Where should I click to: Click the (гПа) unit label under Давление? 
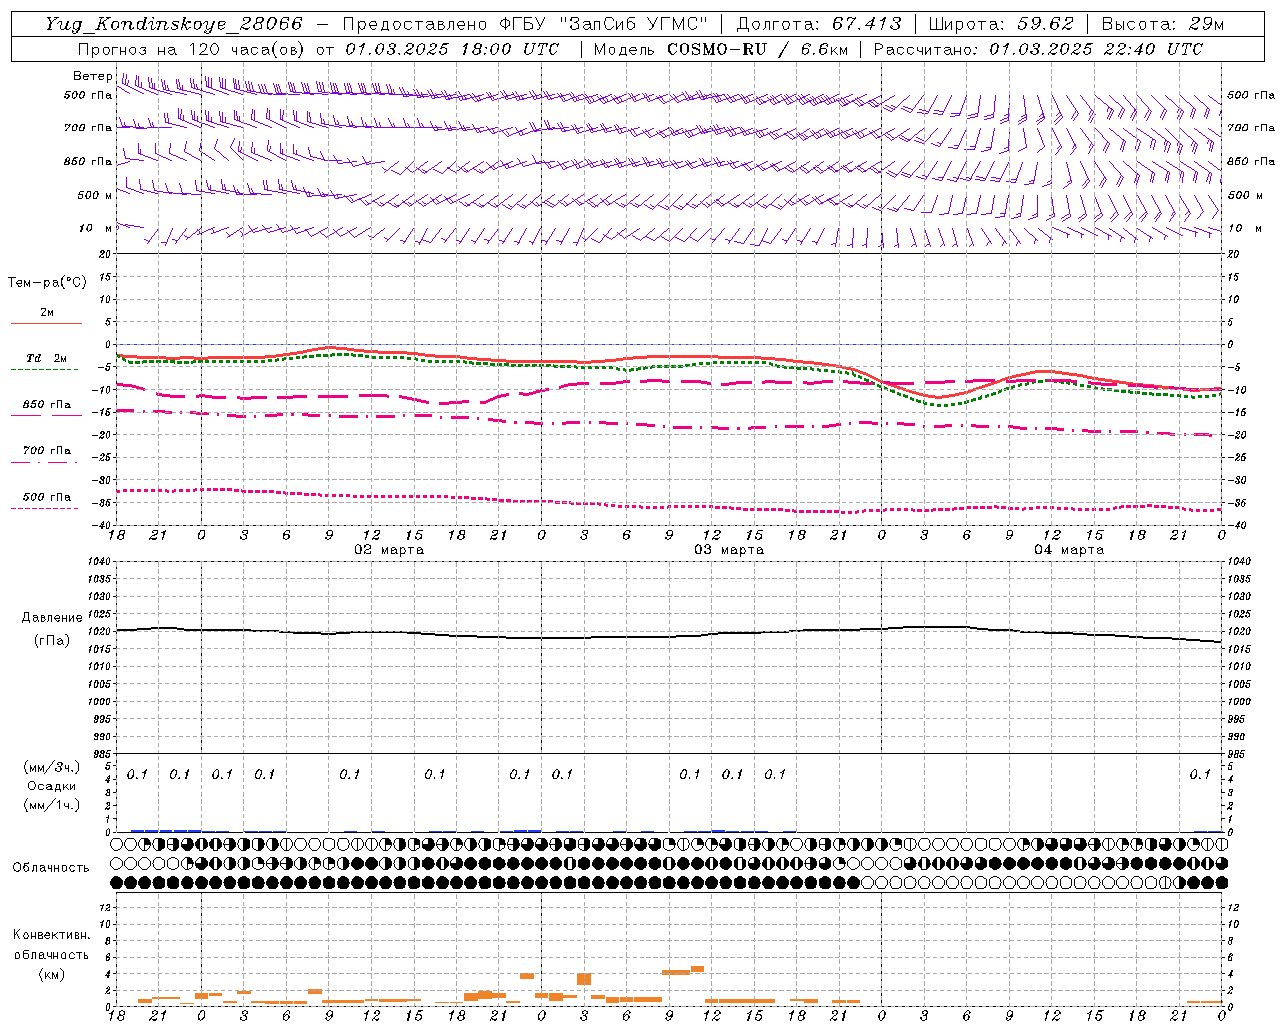(52, 641)
